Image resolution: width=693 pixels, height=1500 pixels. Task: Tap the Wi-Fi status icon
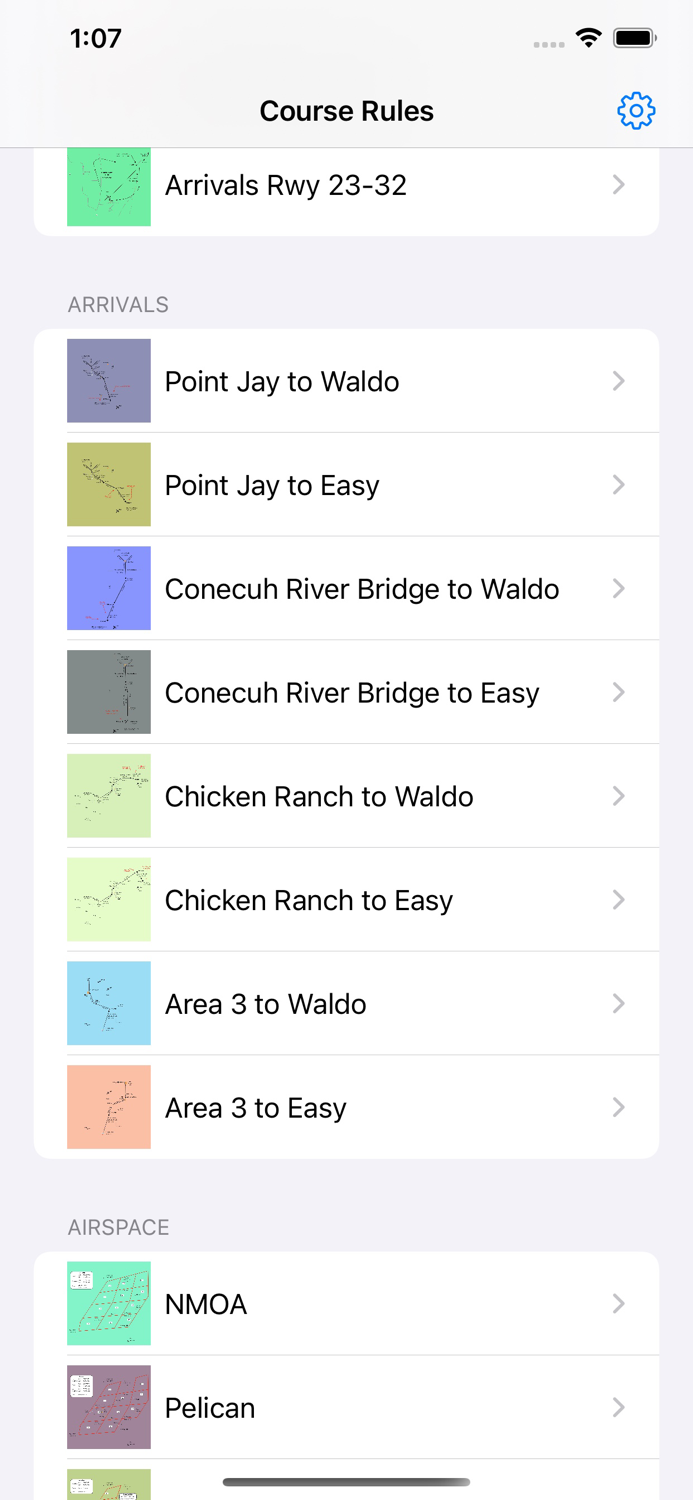[x=589, y=39]
